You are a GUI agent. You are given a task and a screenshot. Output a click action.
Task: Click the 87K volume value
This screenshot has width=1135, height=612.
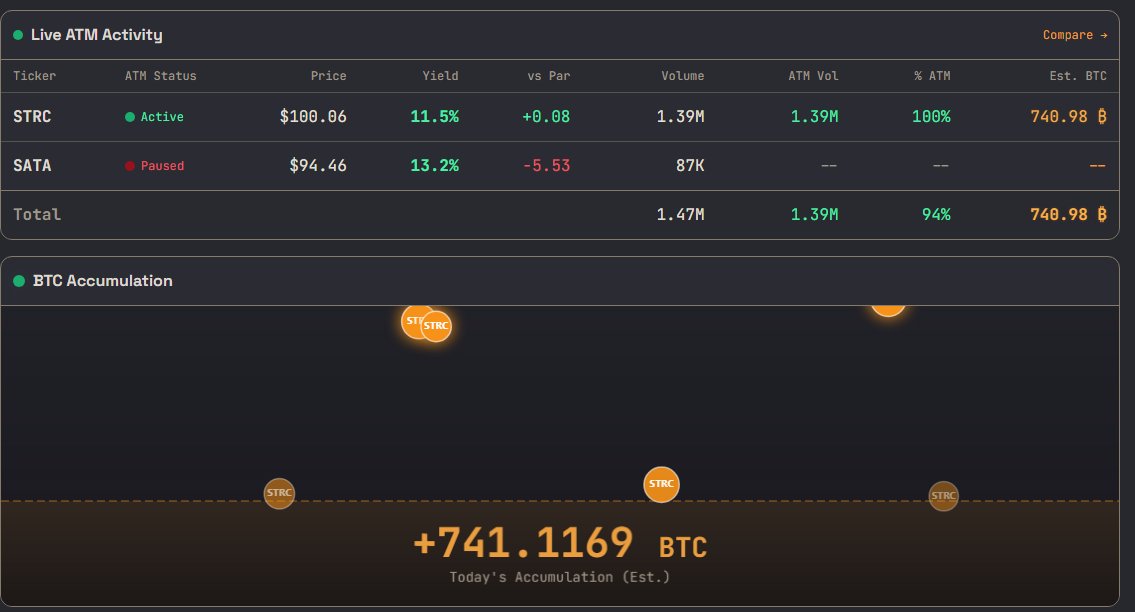click(690, 166)
